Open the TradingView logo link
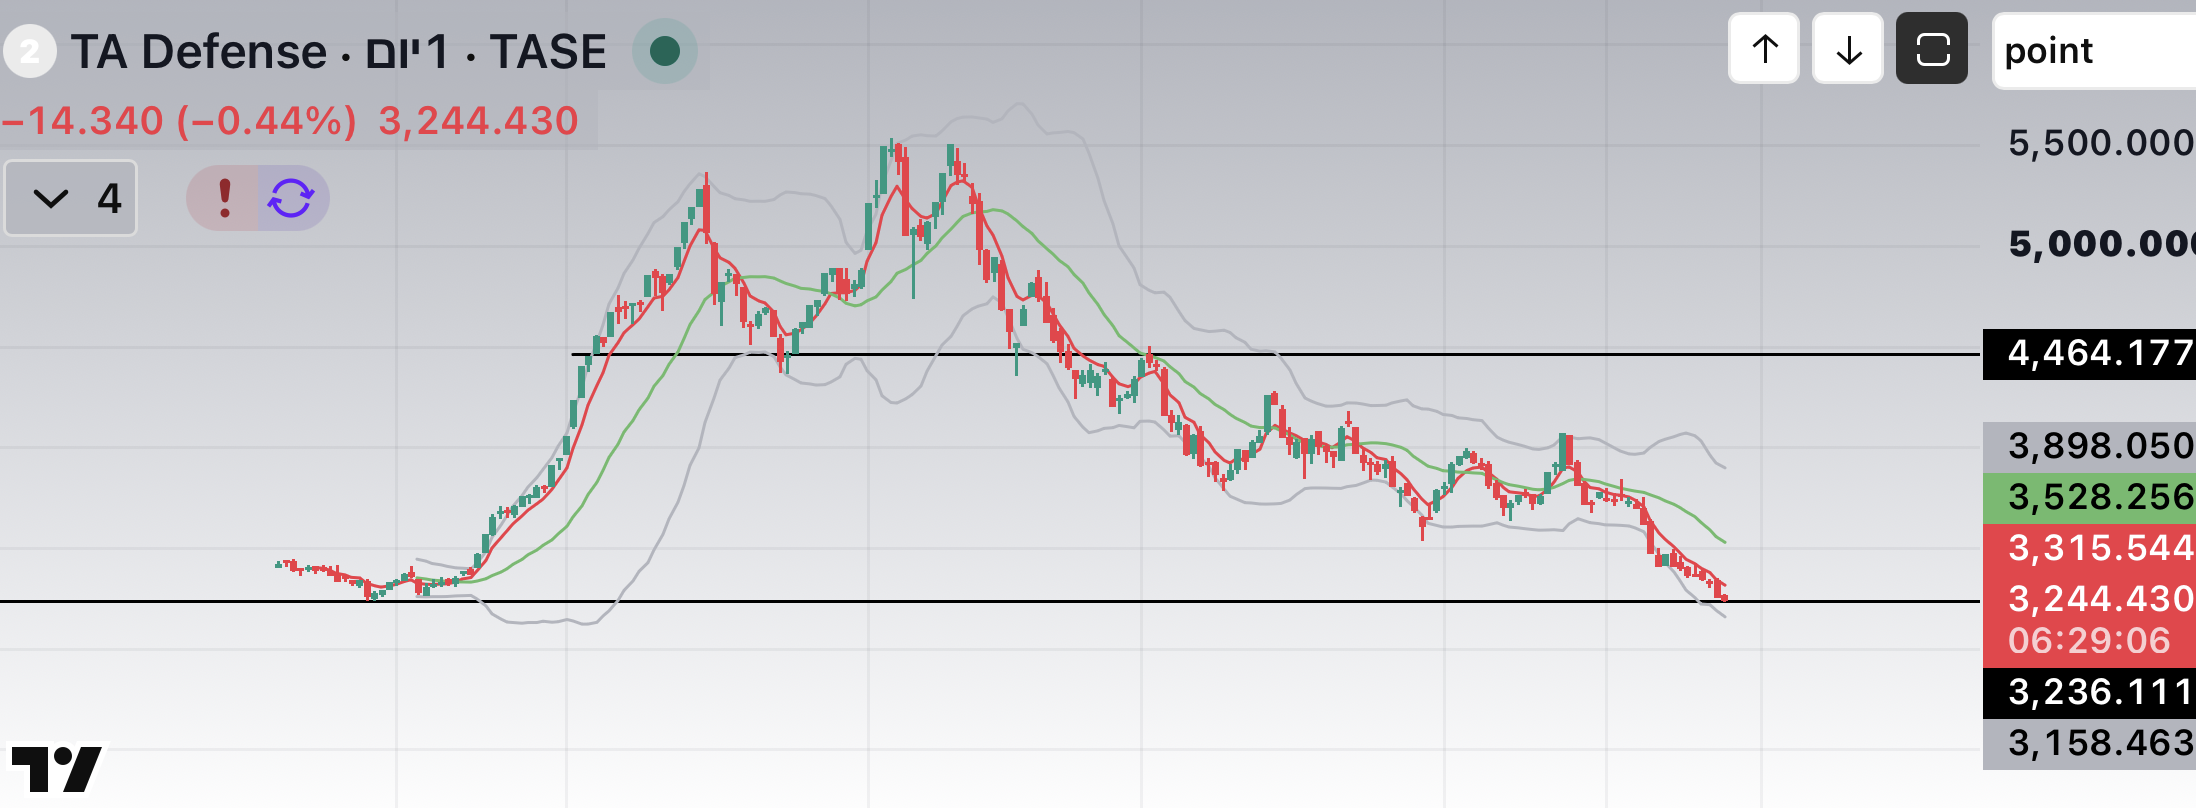The width and height of the screenshot is (2196, 808). pyautogui.click(x=56, y=770)
